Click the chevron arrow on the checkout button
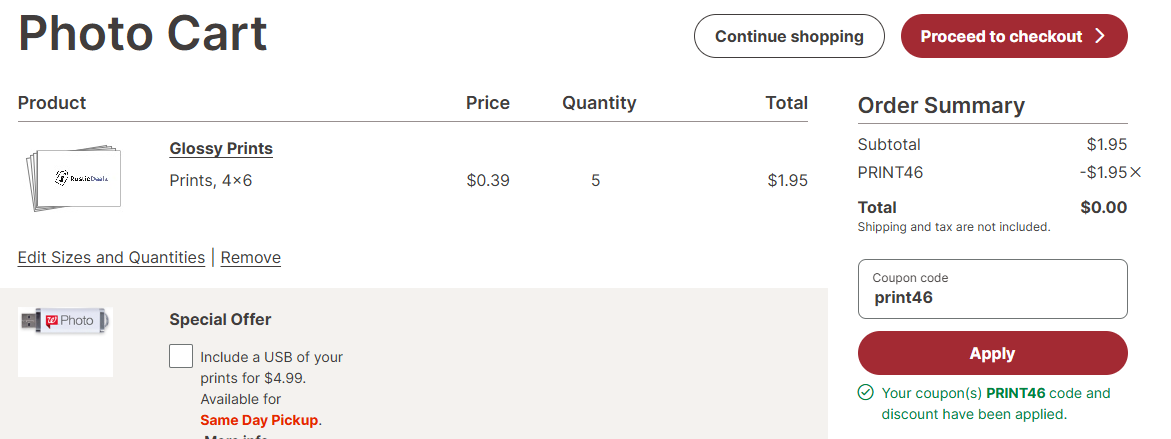 [x=1100, y=36]
